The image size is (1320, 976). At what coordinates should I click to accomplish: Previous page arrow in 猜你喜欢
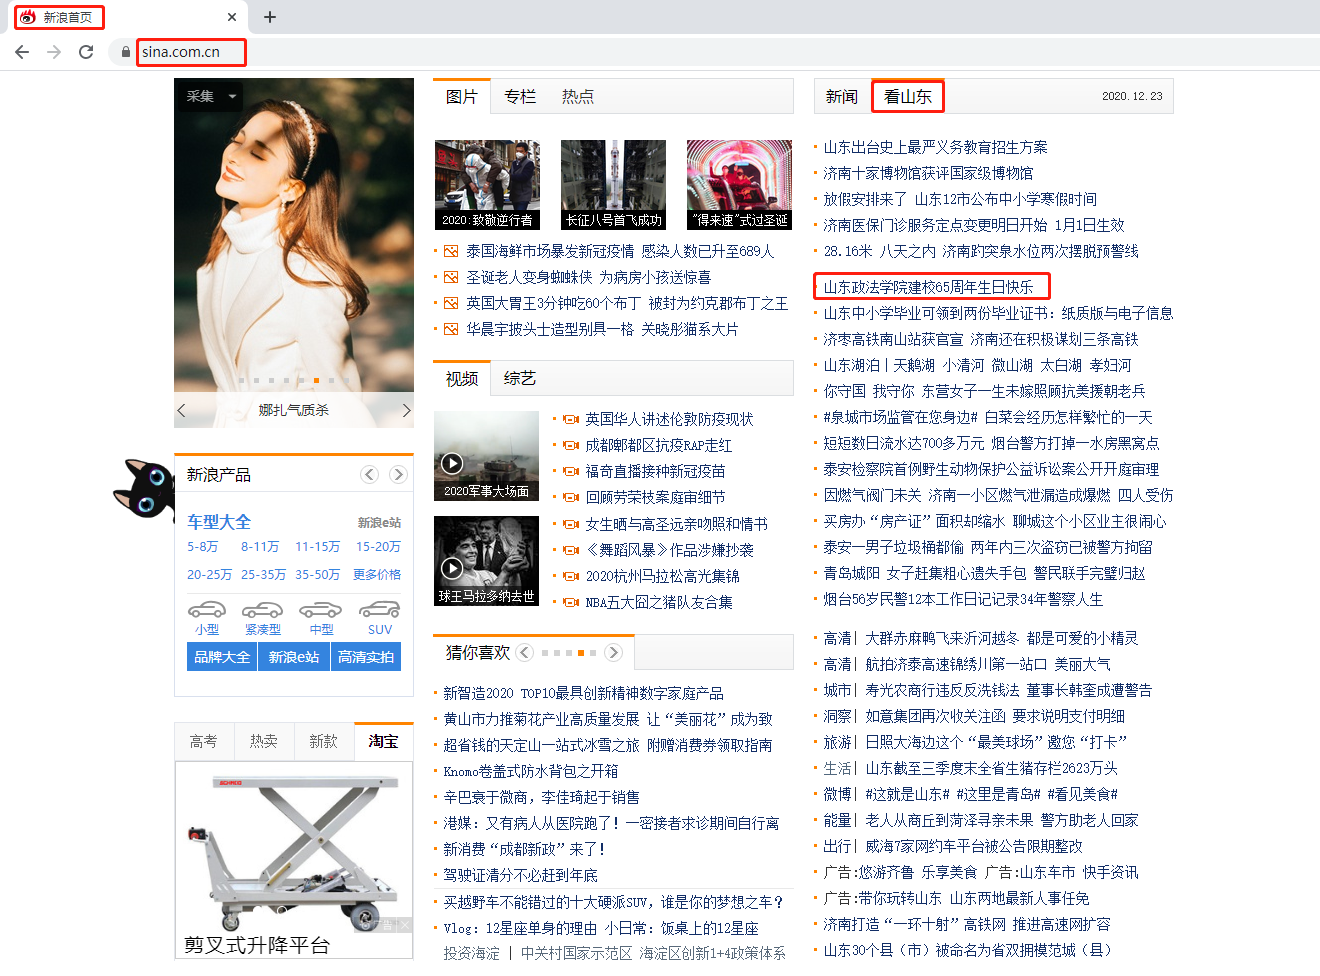click(524, 652)
